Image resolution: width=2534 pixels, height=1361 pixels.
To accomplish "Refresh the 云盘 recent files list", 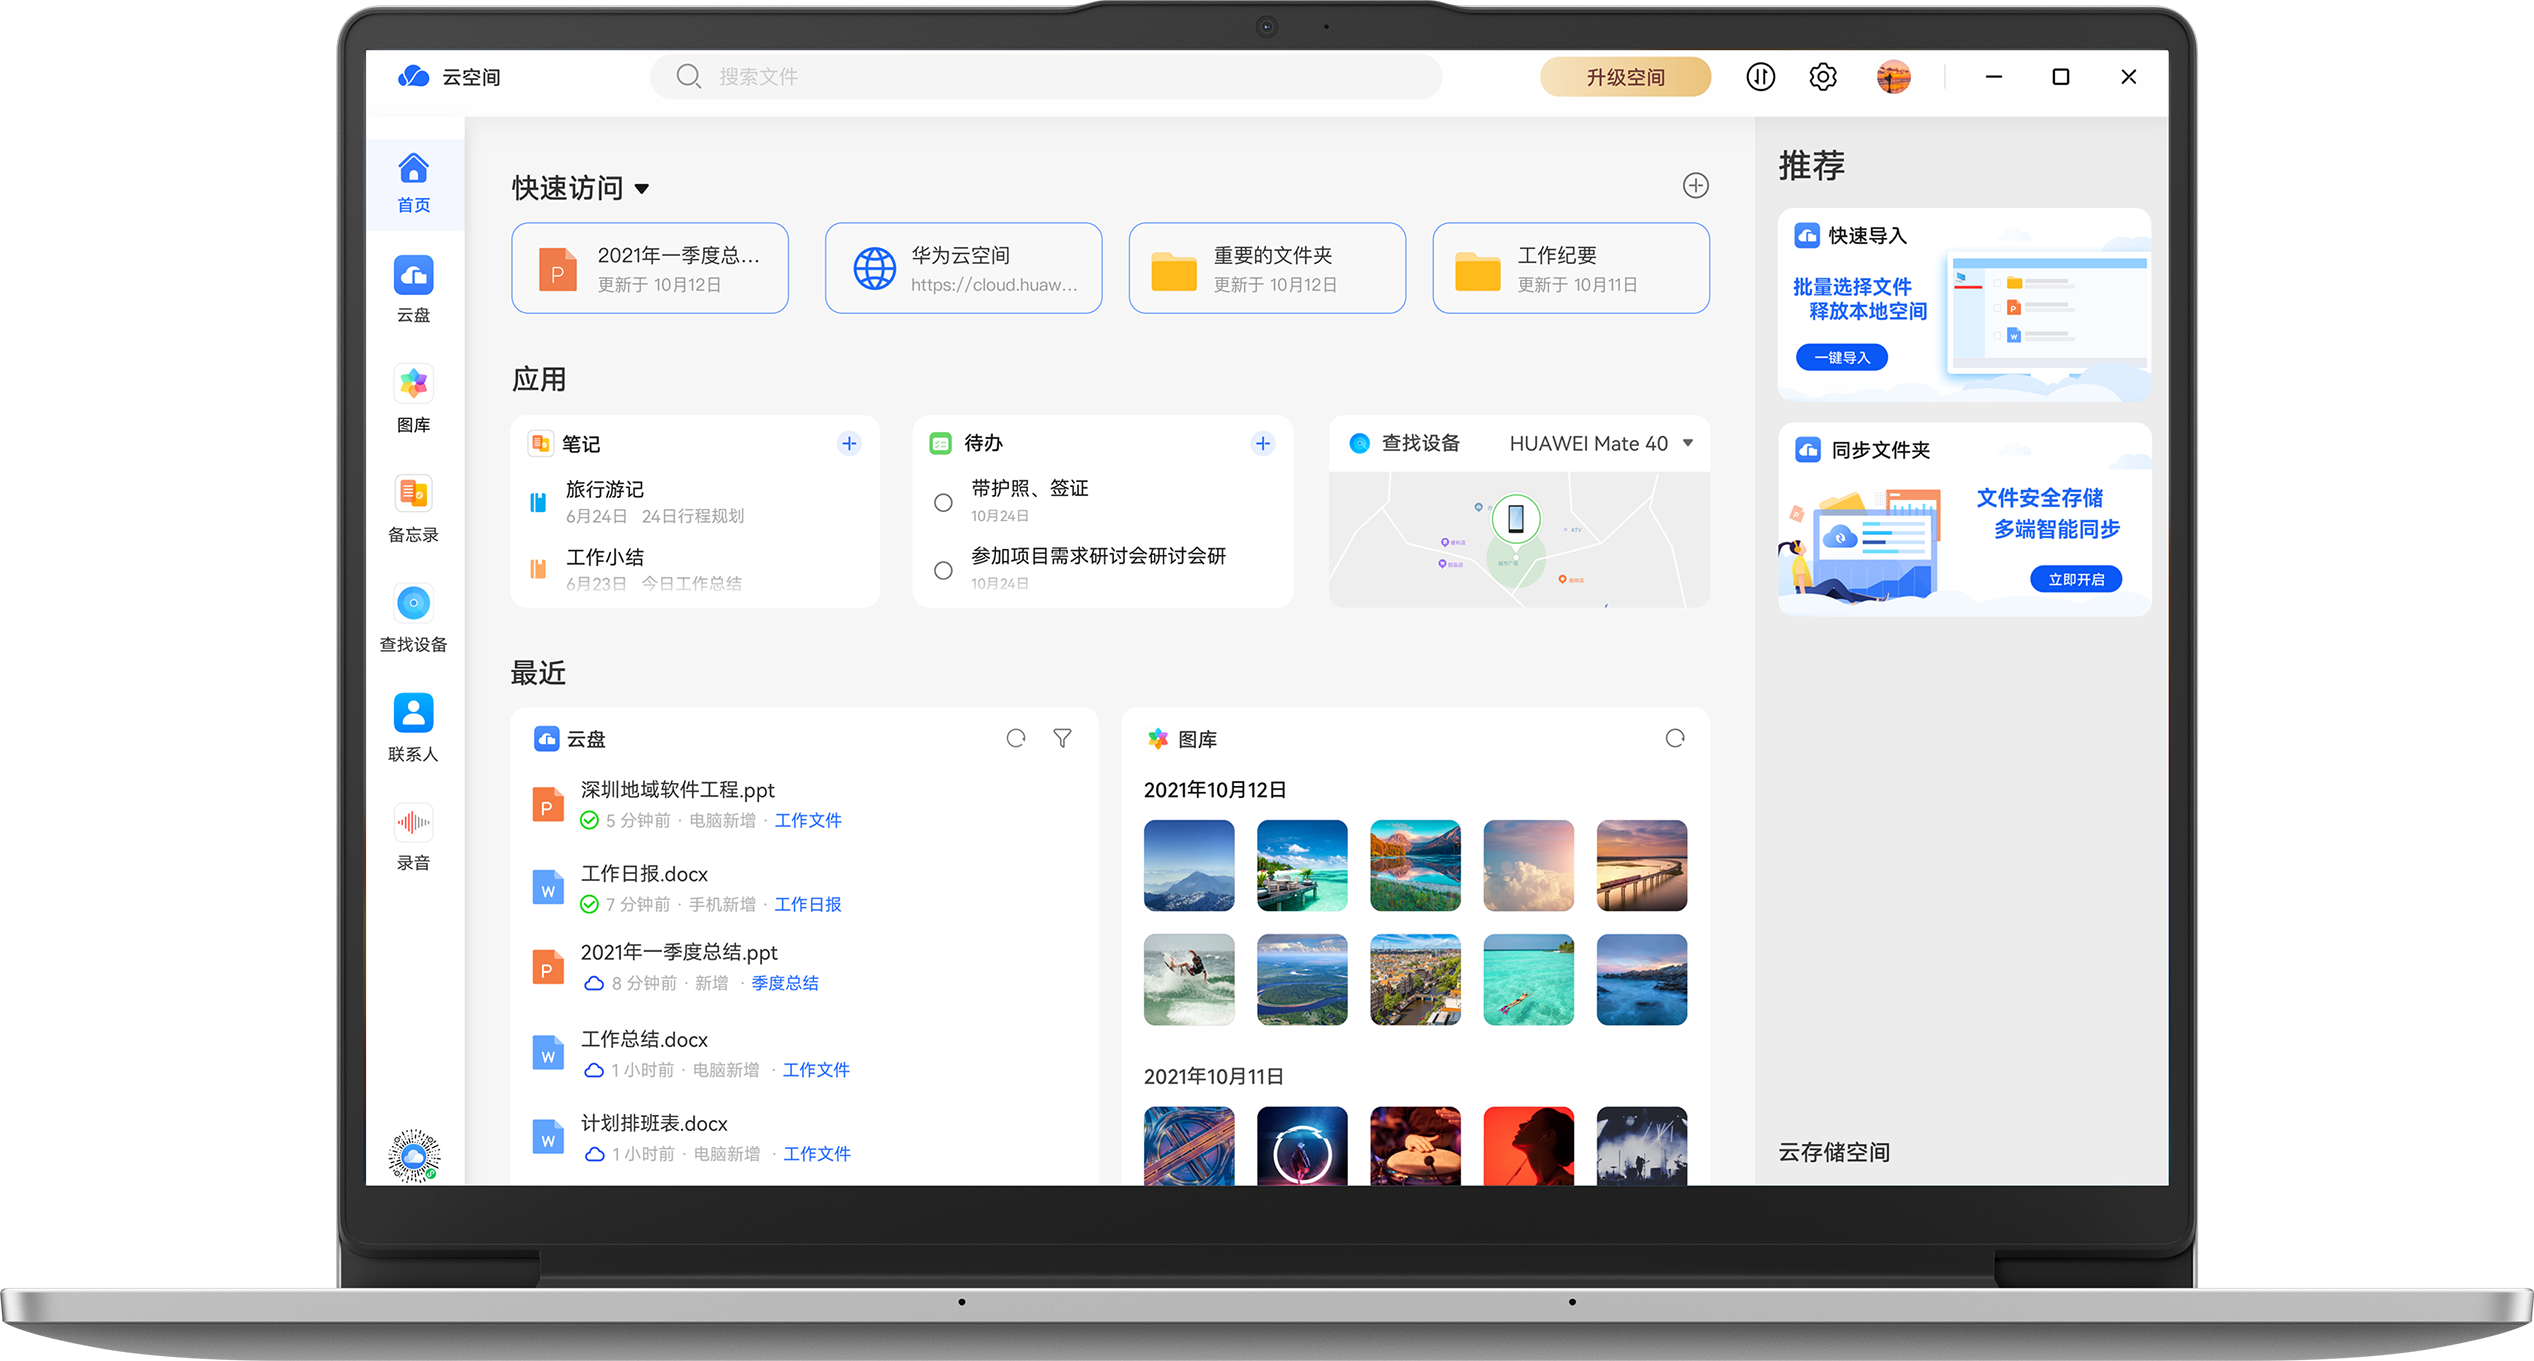I will (x=1015, y=738).
